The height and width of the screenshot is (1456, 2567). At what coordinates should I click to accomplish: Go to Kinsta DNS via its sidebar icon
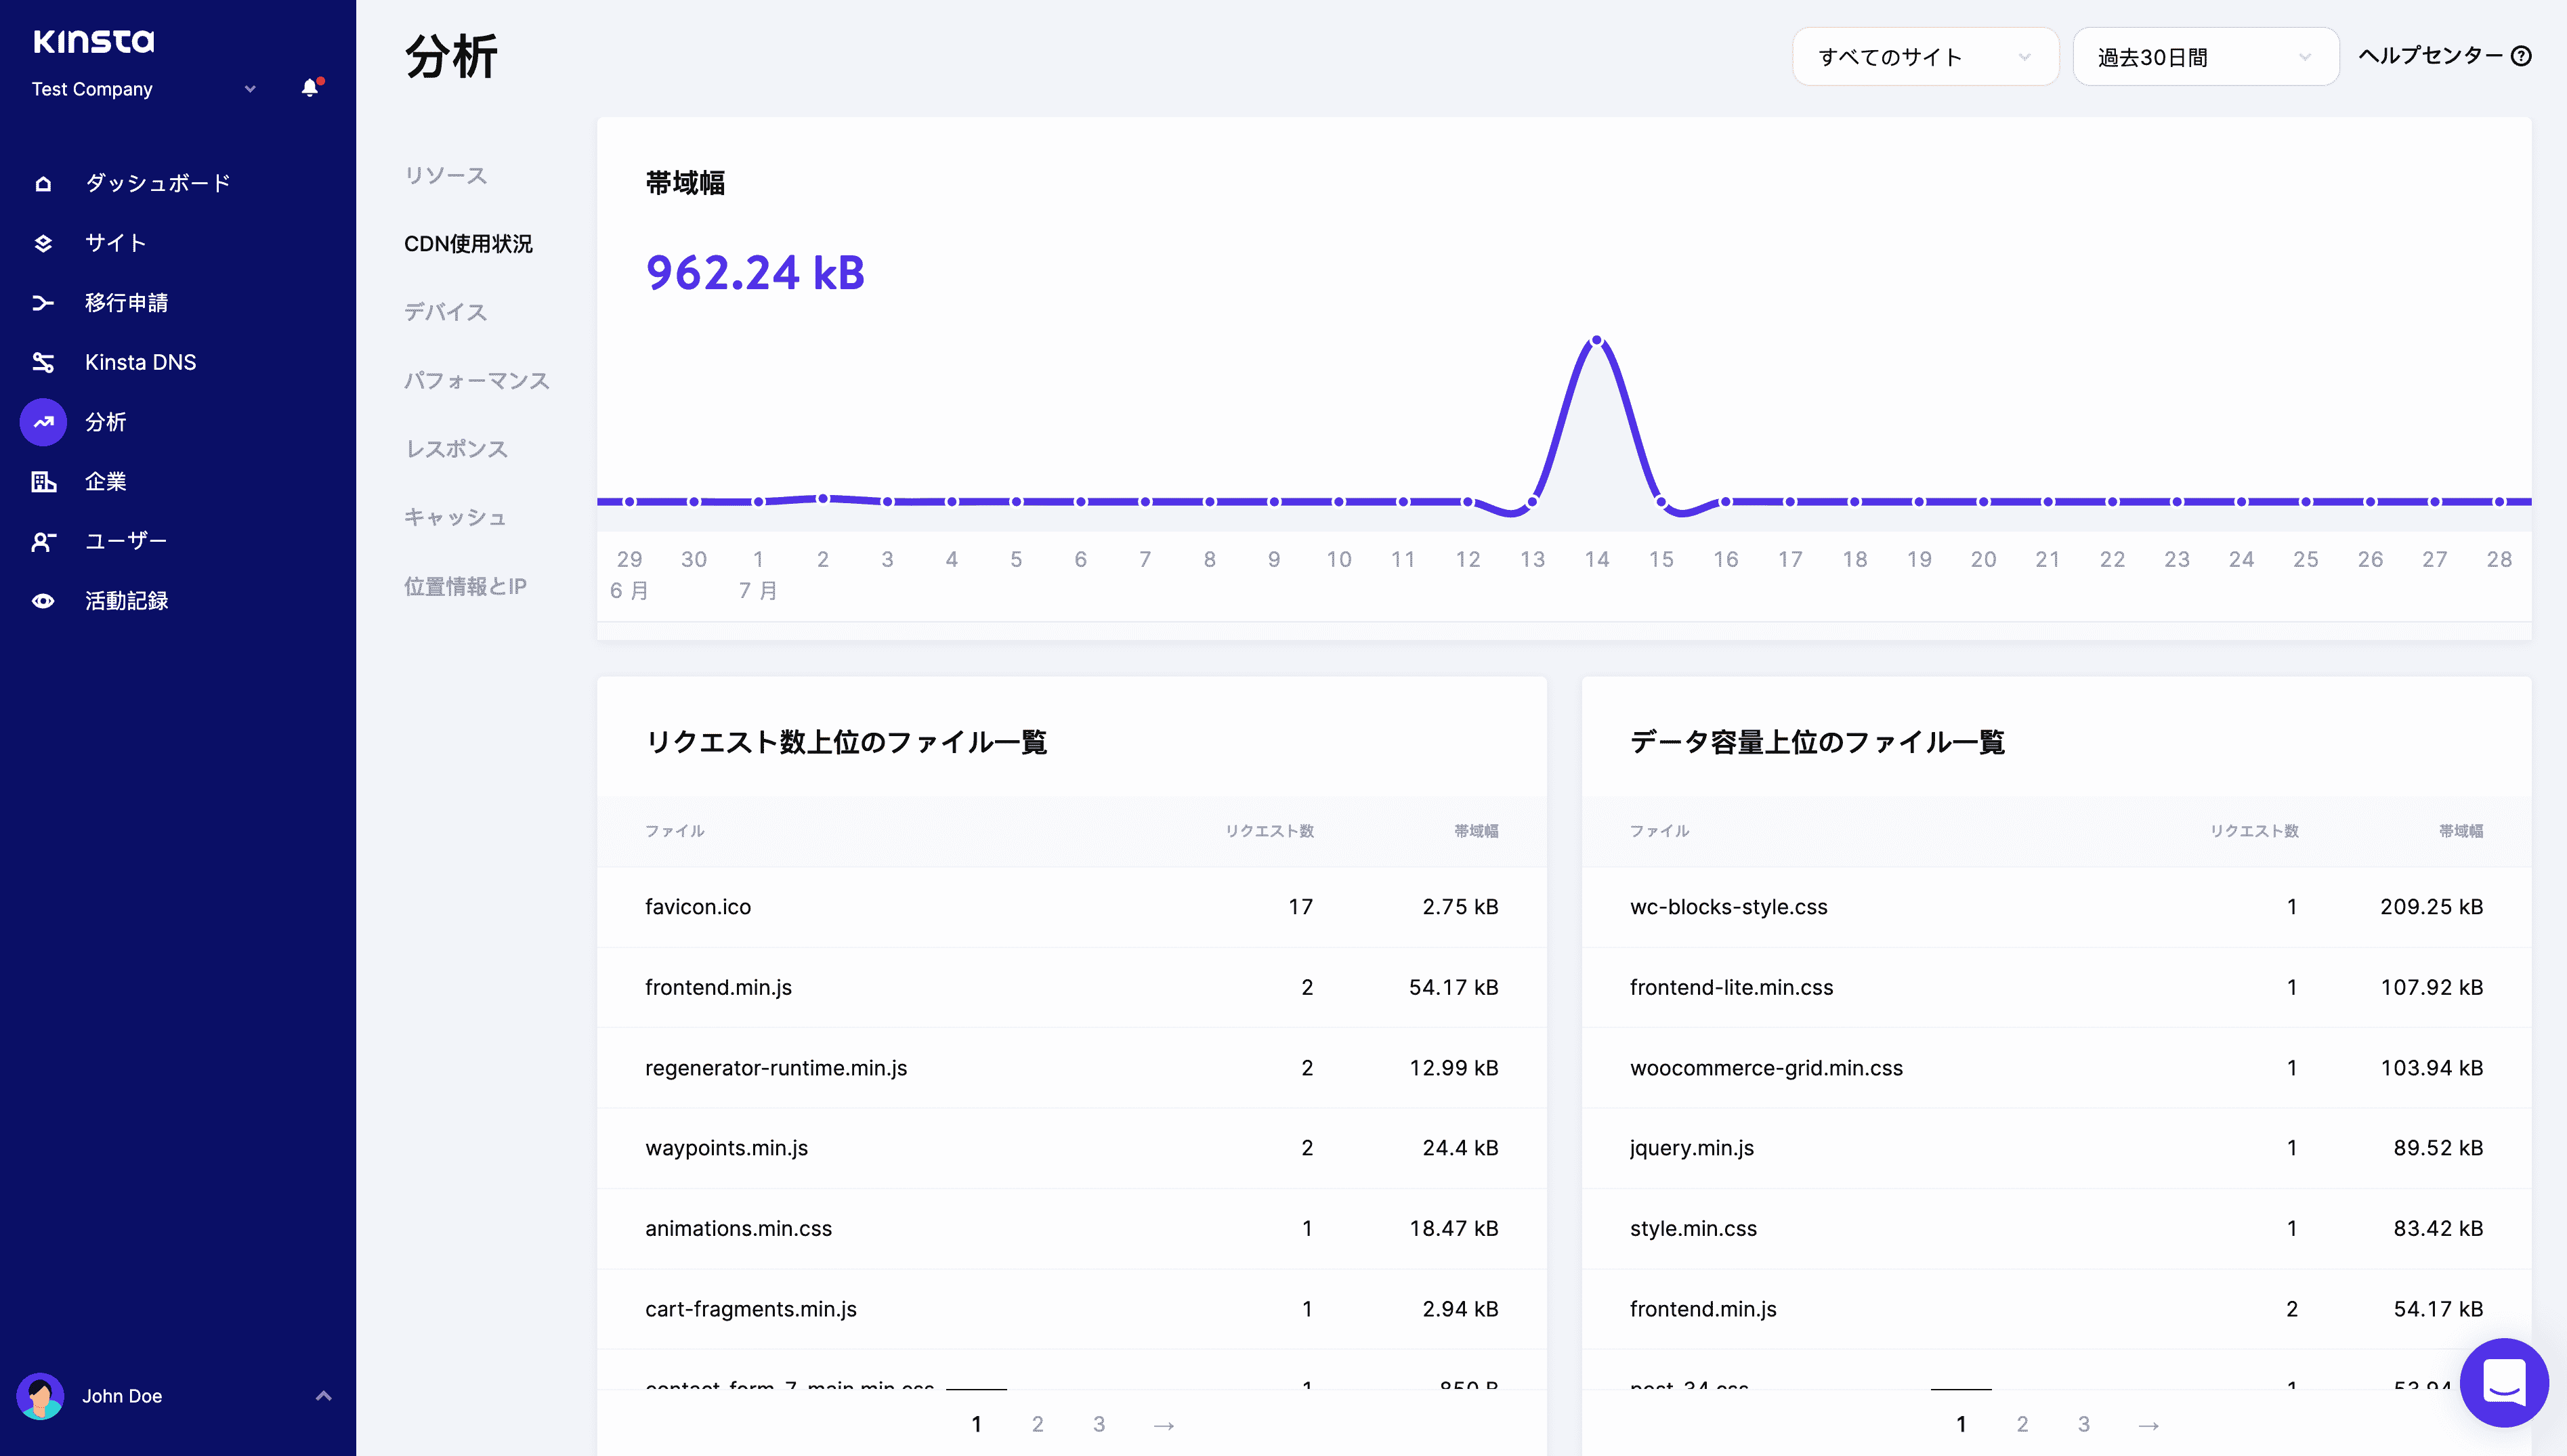point(44,362)
